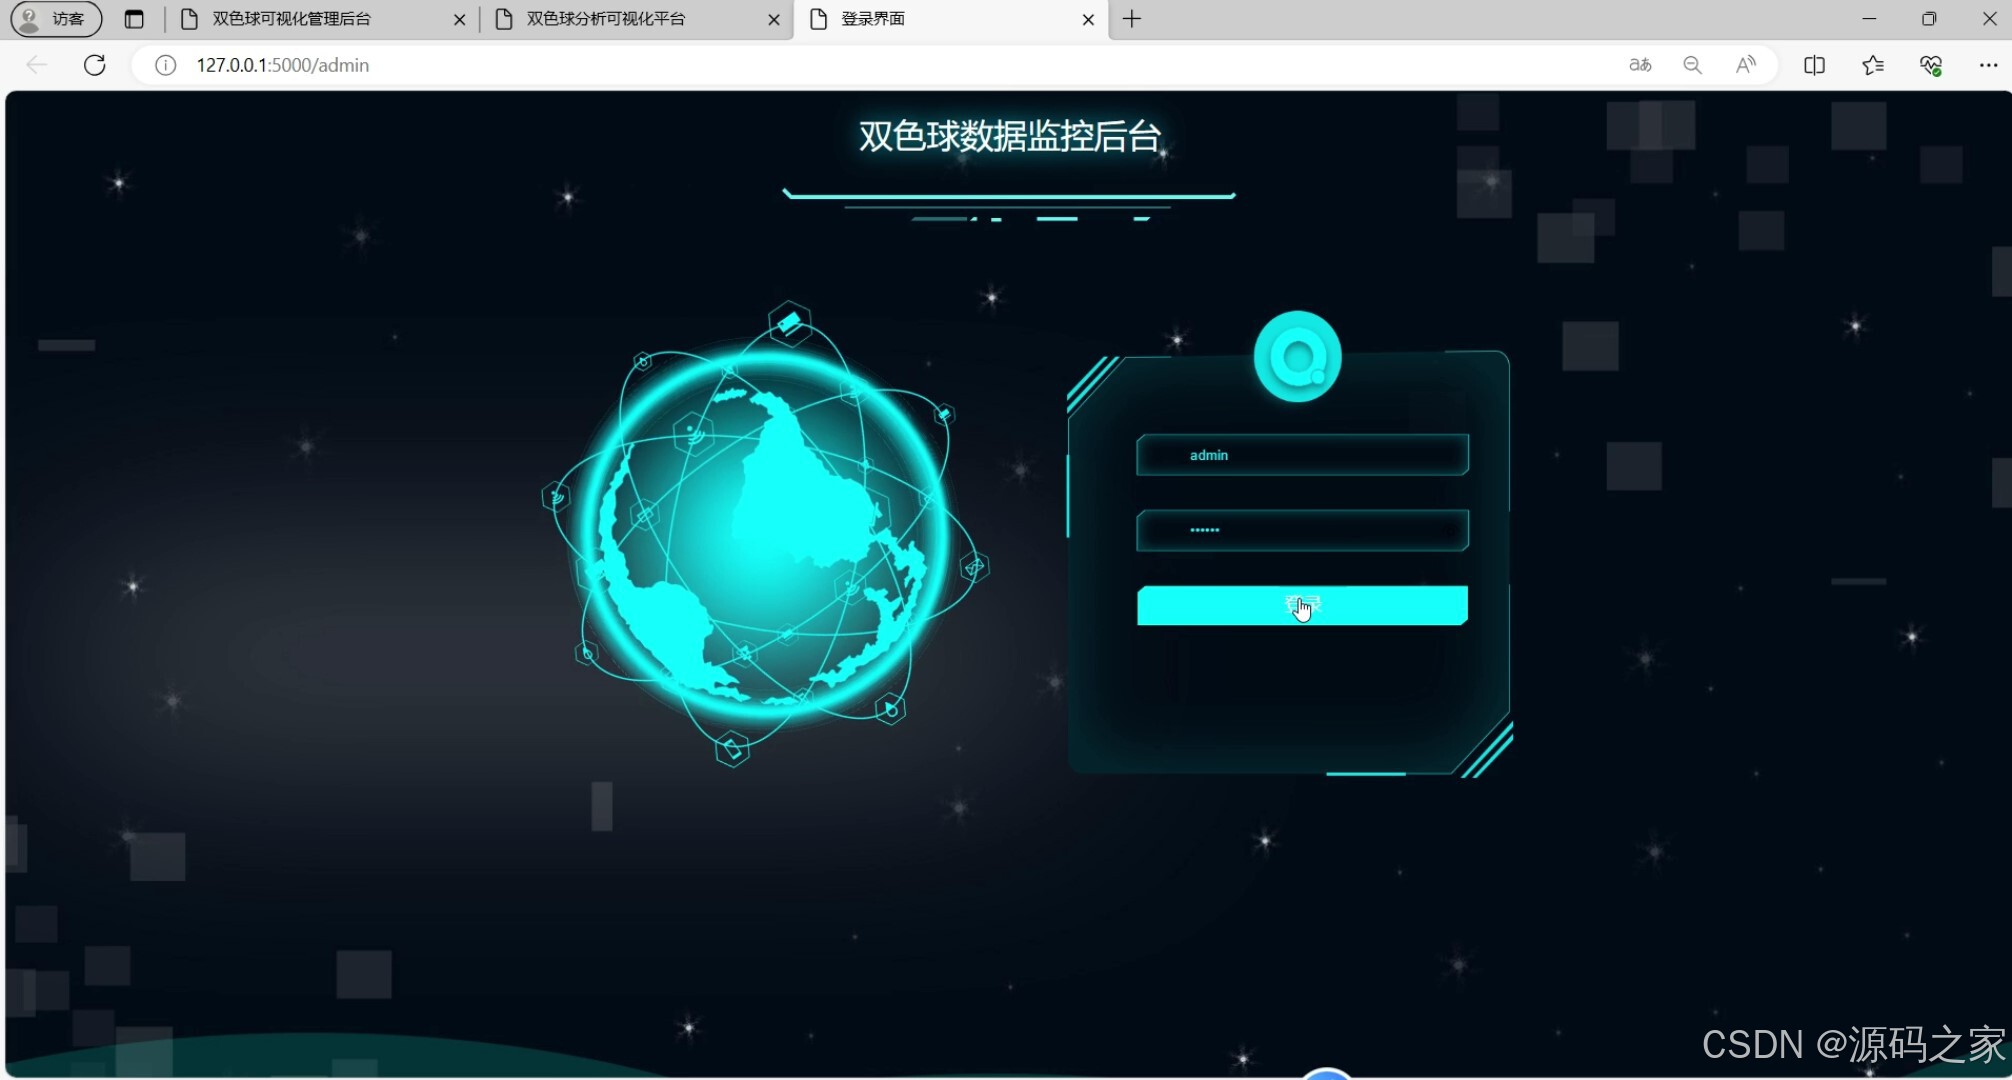Click the admin username input field
Image resolution: width=2012 pixels, height=1080 pixels.
click(x=1302, y=455)
